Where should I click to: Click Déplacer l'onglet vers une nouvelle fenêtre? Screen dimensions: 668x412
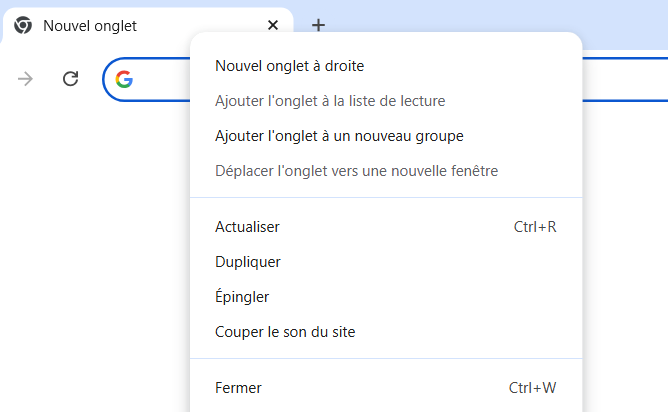tap(356, 171)
